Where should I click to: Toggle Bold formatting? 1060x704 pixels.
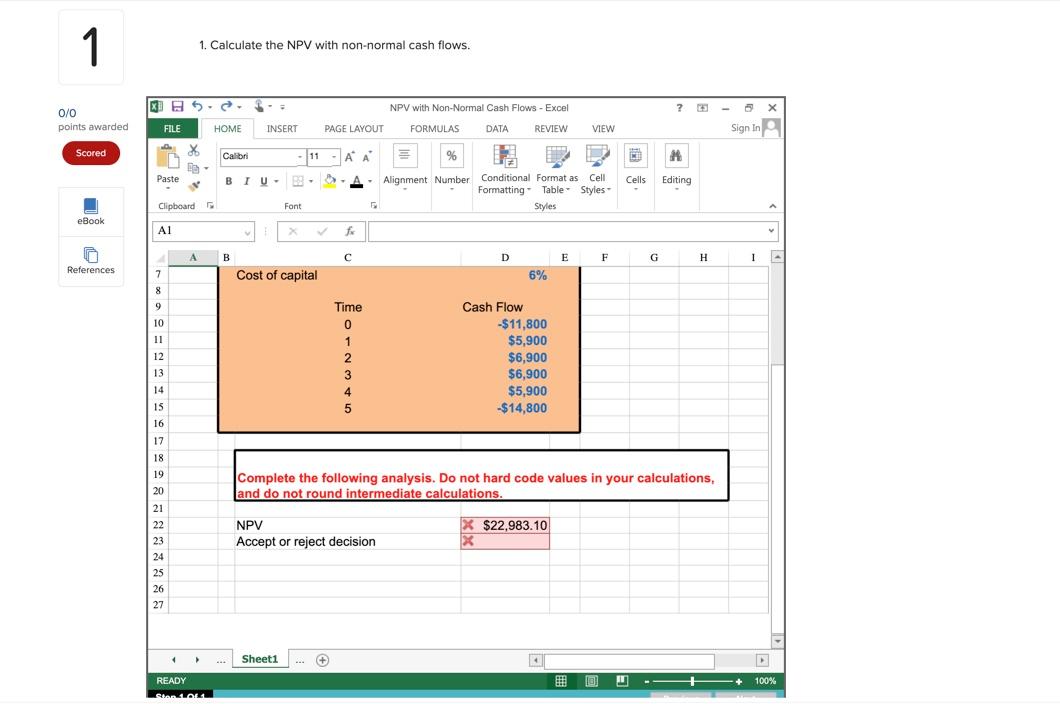tap(229, 181)
